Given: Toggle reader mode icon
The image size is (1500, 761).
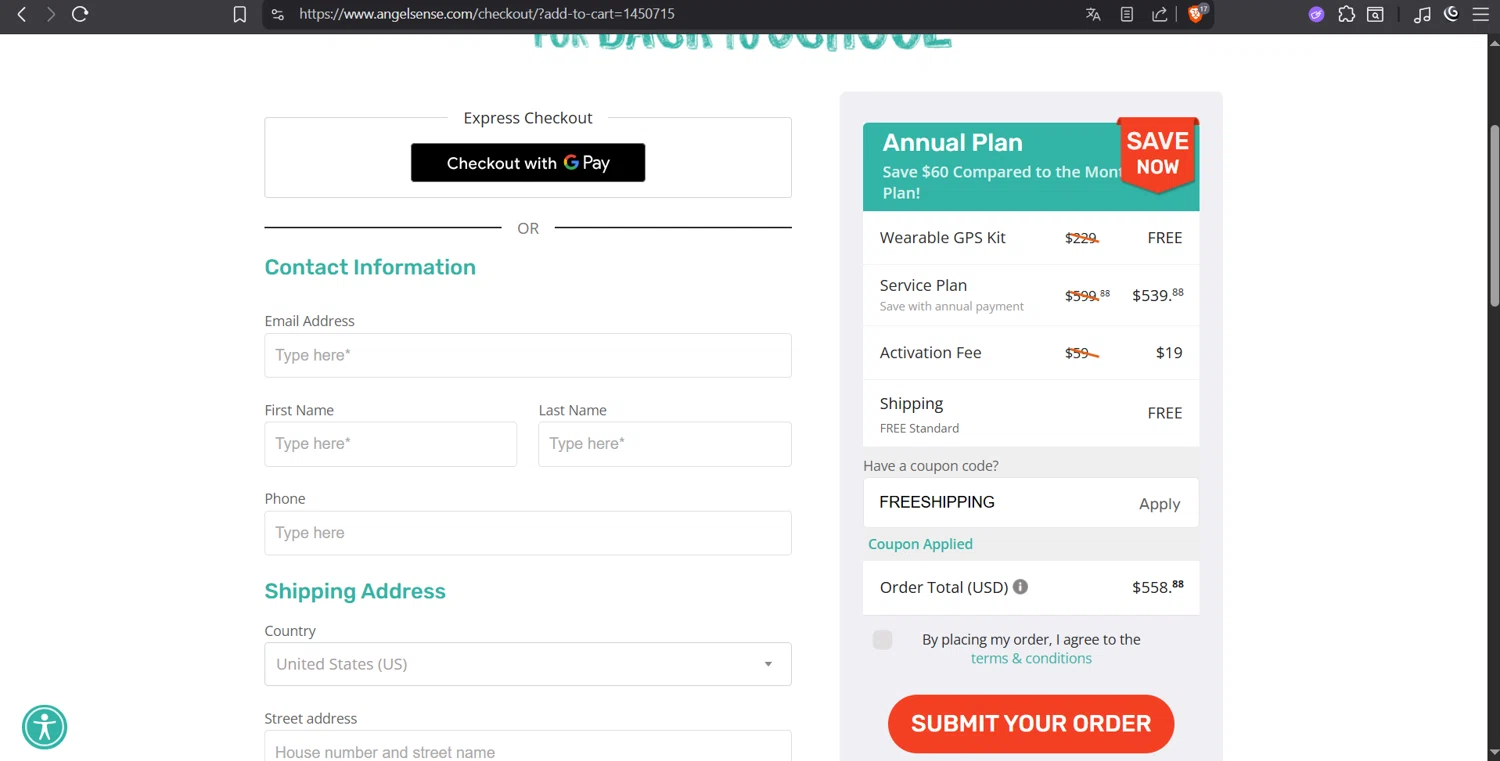Looking at the screenshot, I should tap(1127, 14).
